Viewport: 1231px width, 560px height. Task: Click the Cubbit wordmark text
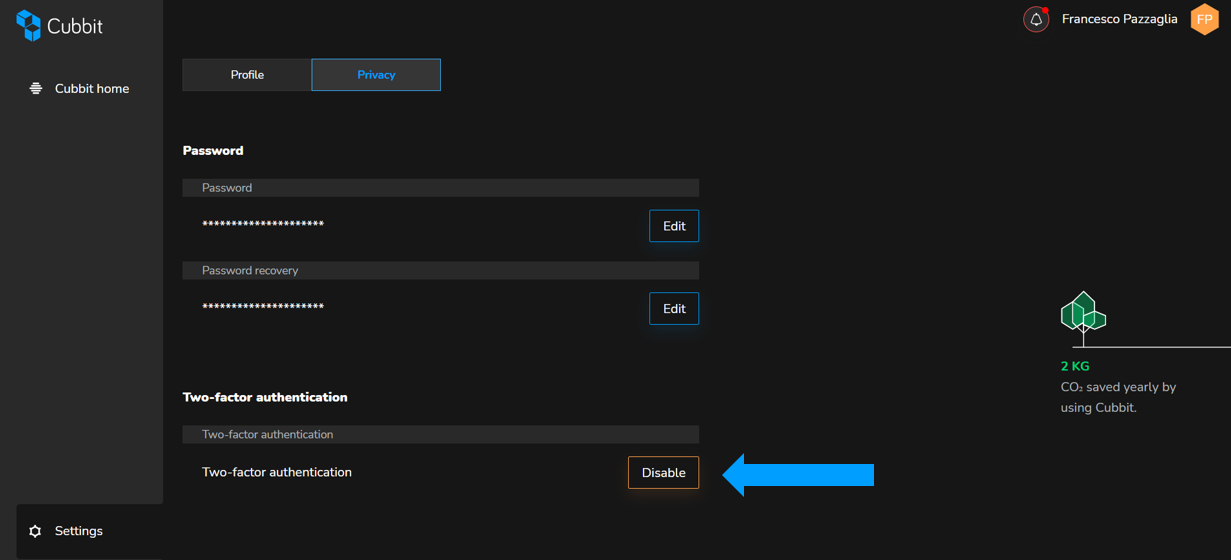pos(75,27)
